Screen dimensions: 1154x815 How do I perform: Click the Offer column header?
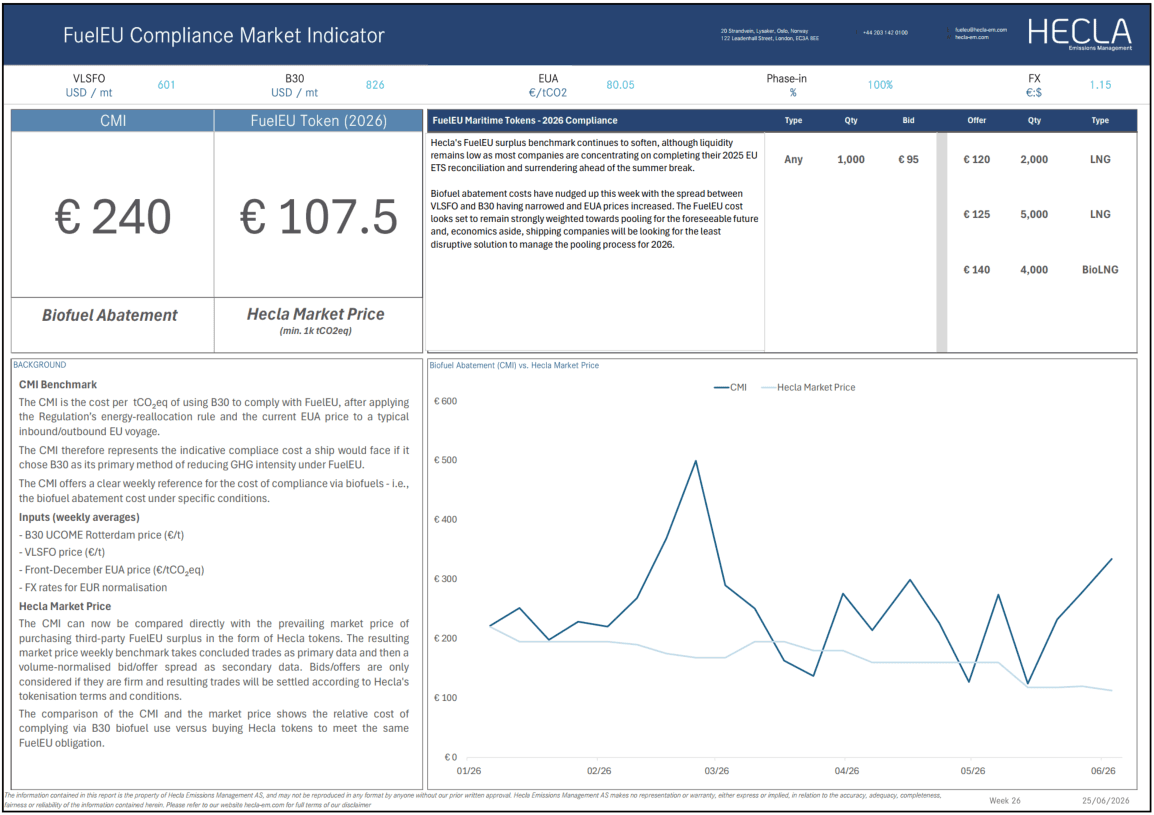click(977, 120)
